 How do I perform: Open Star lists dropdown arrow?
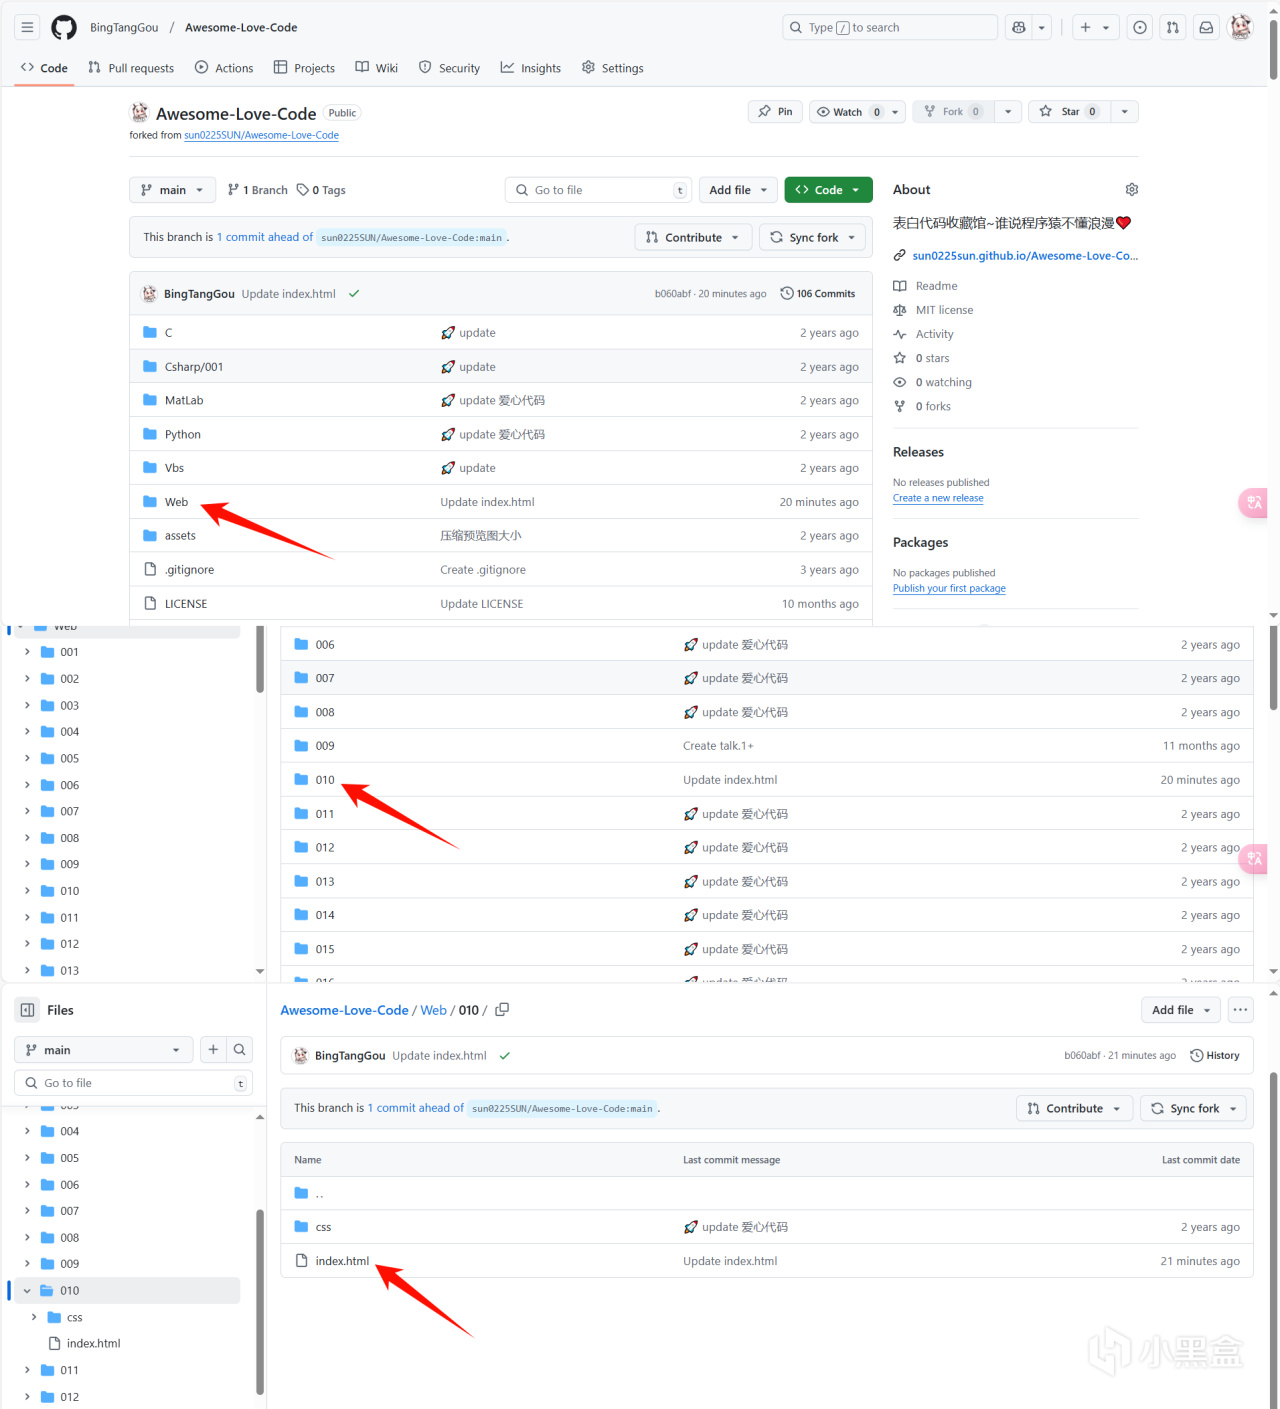pyautogui.click(x=1124, y=112)
